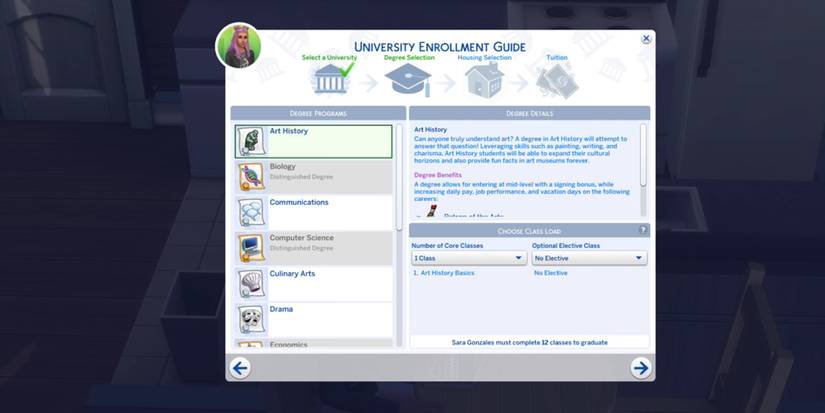
Task: Click the Sim portrait avatar
Action: click(239, 46)
